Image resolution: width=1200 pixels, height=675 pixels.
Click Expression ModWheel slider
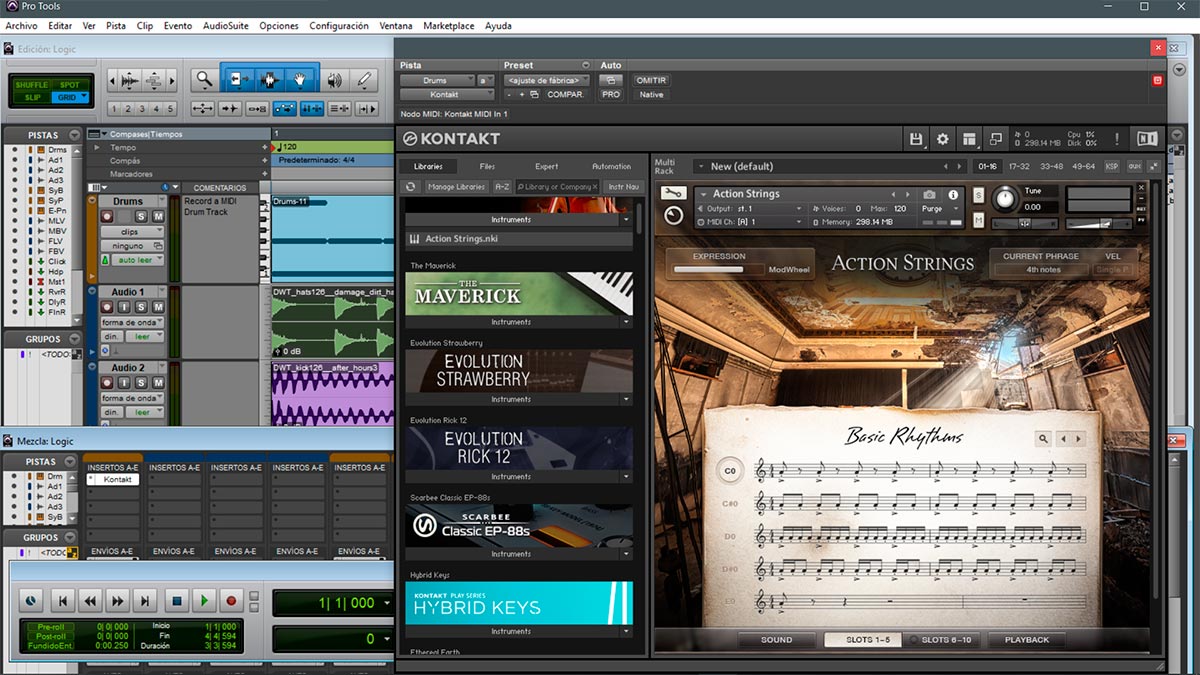[720, 269]
